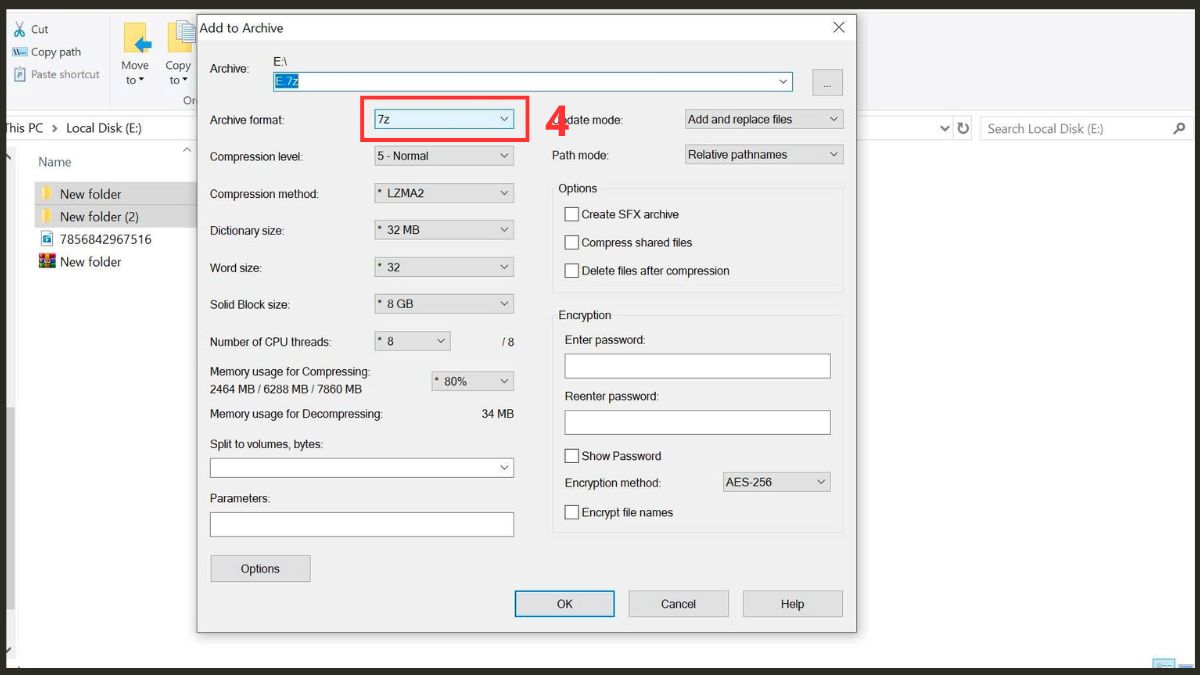Click the Options button

(260, 569)
